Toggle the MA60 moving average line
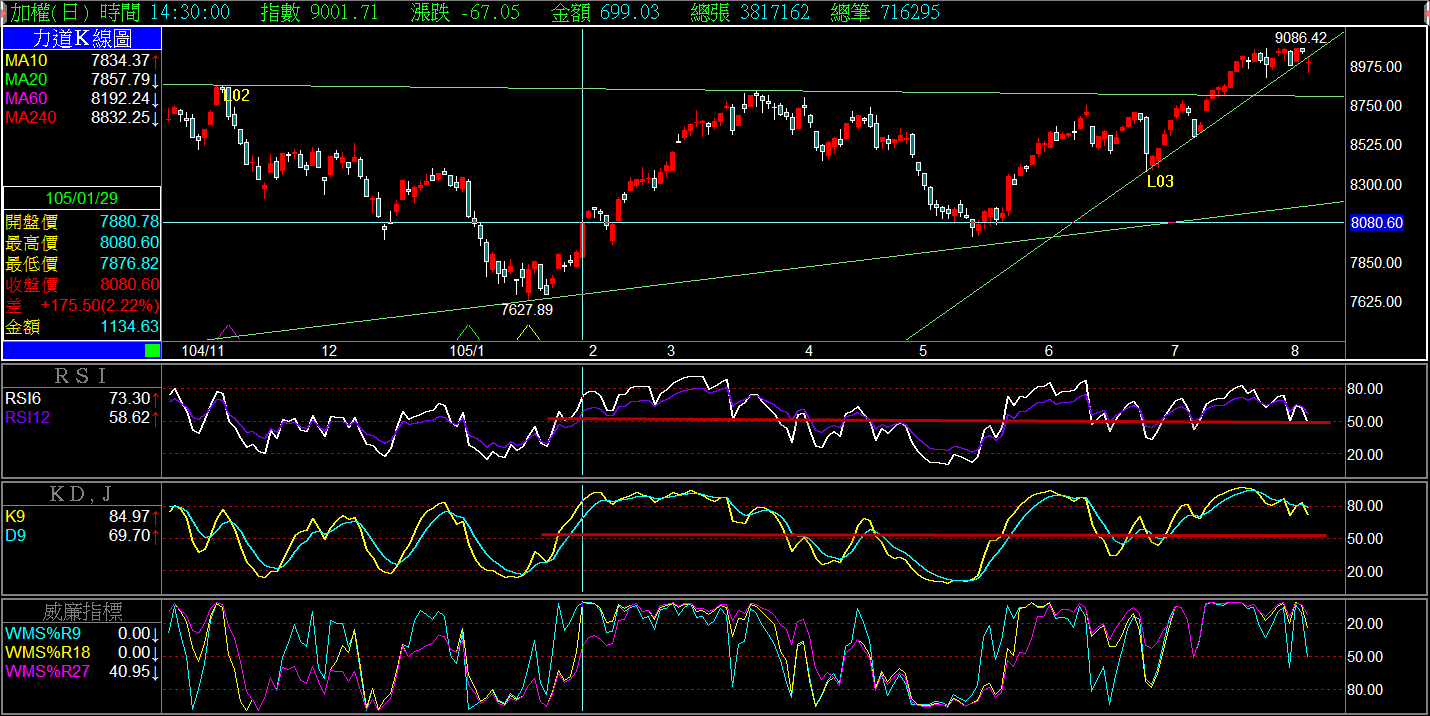The image size is (1430, 716). (24, 99)
